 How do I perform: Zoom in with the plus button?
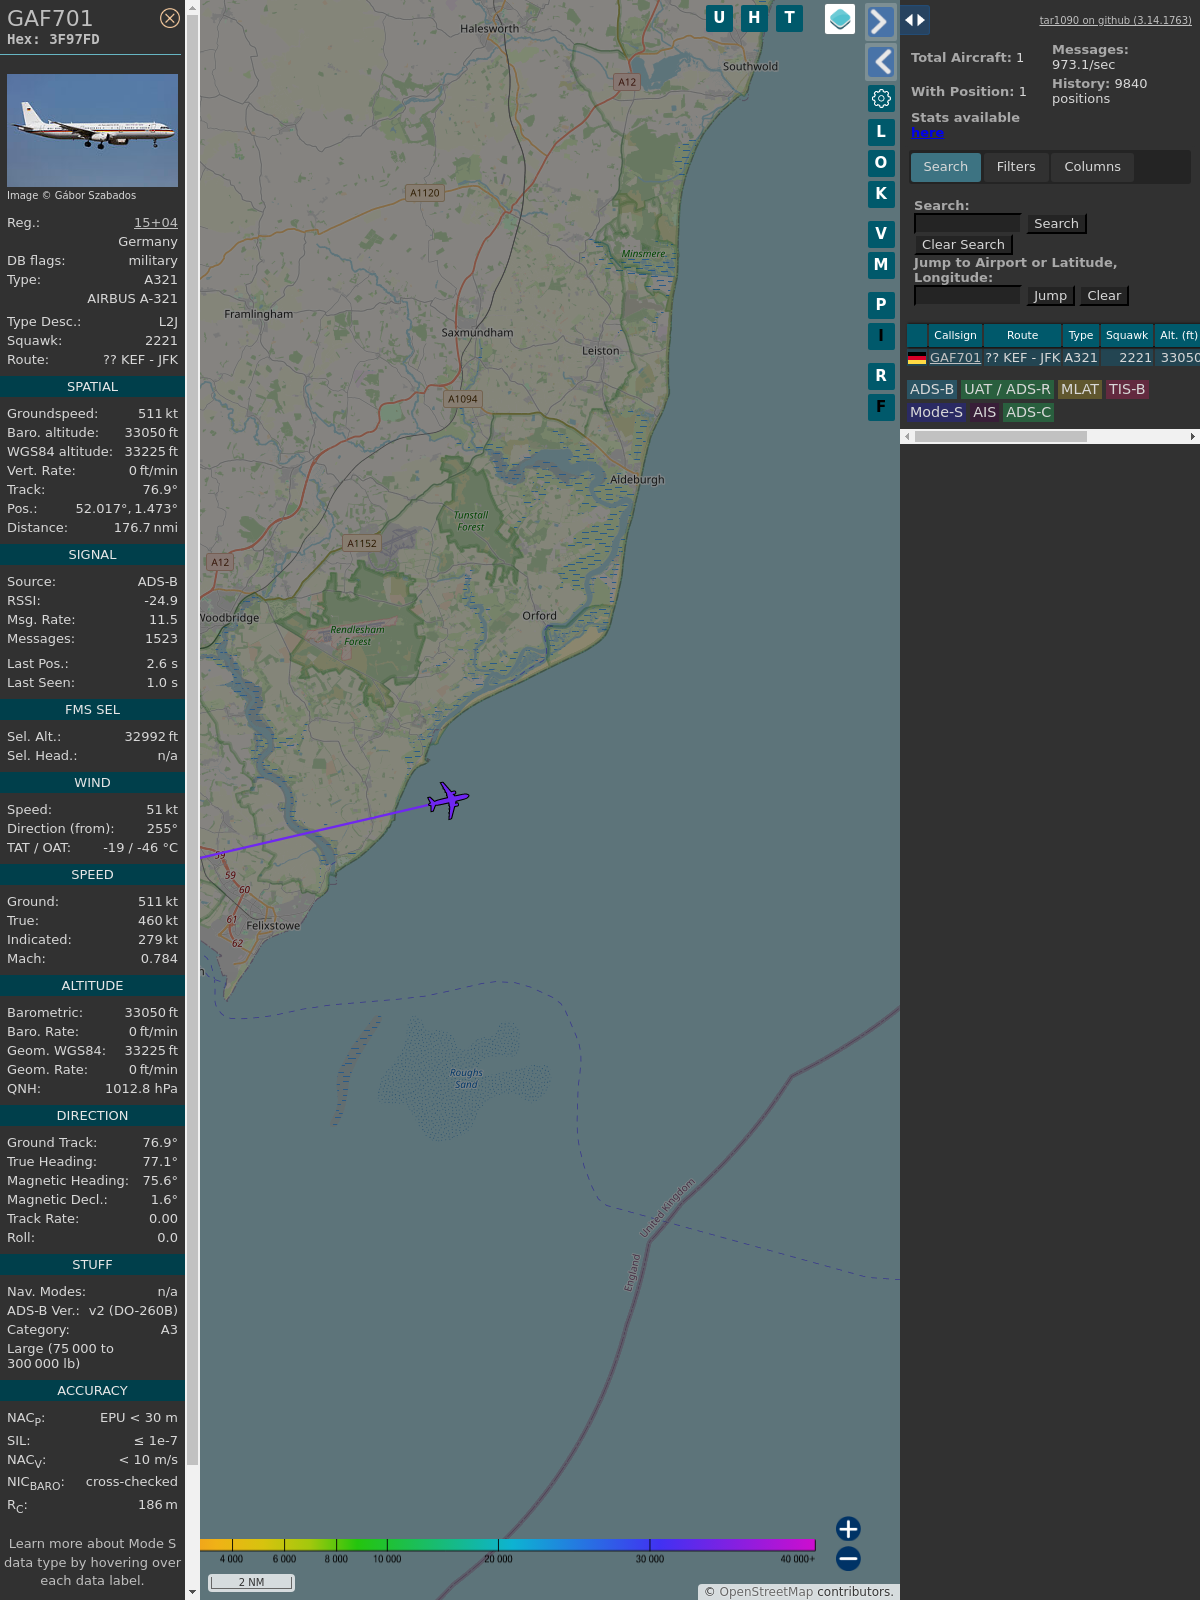coord(848,1529)
